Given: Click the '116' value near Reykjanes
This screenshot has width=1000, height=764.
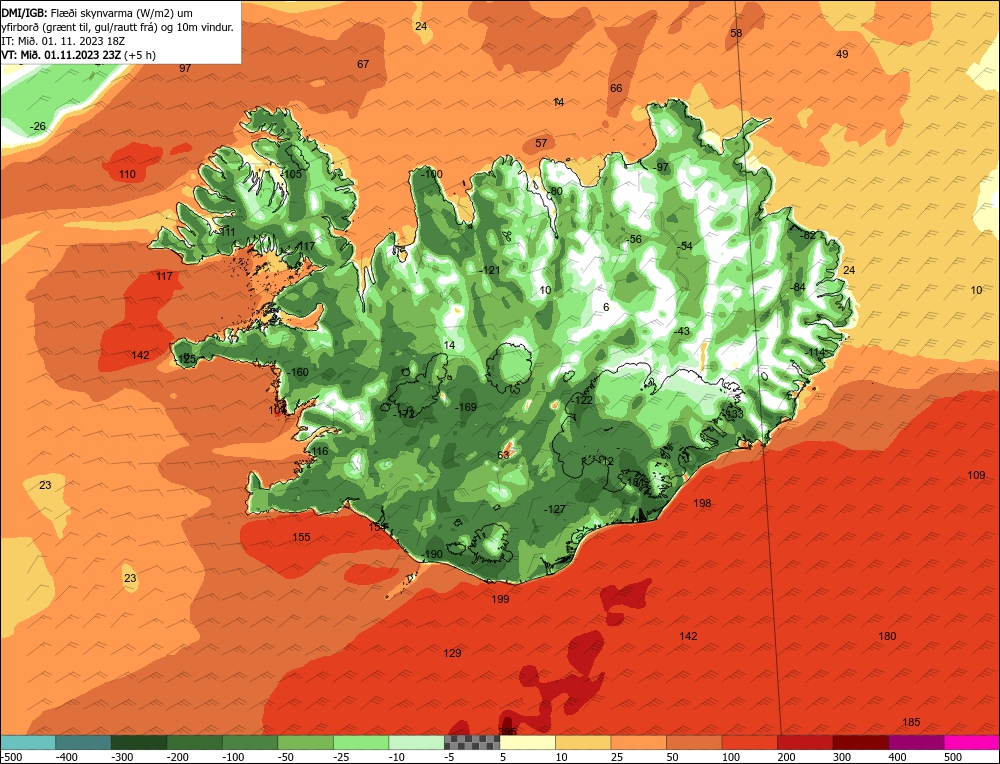Looking at the screenshot, I should point(320,452).
